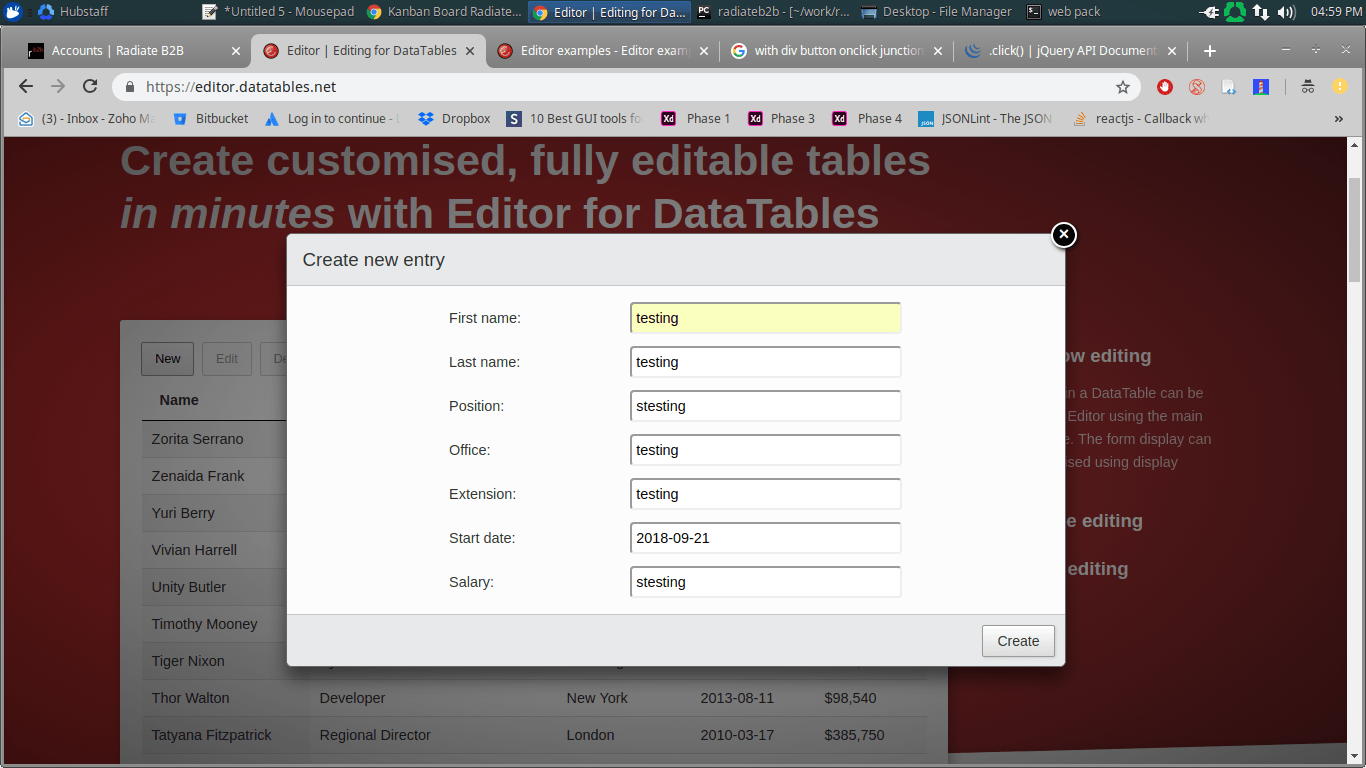The image size is (1366, 768).
Task: Click the ScriptSafe extension icon in toolbar
Action: click(1197, 87)
